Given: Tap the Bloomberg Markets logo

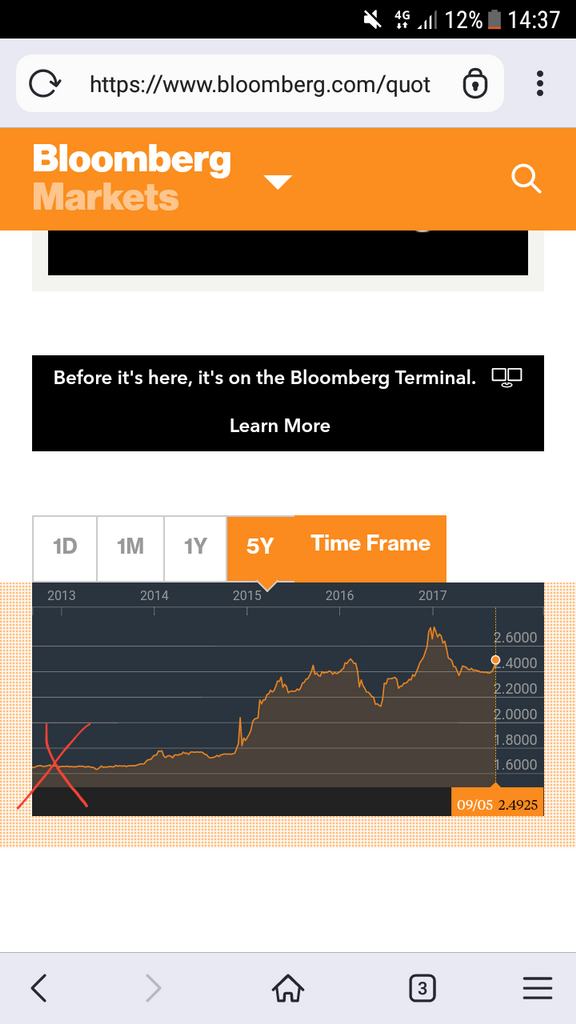Looking at the screenshot, I should 131,178.
